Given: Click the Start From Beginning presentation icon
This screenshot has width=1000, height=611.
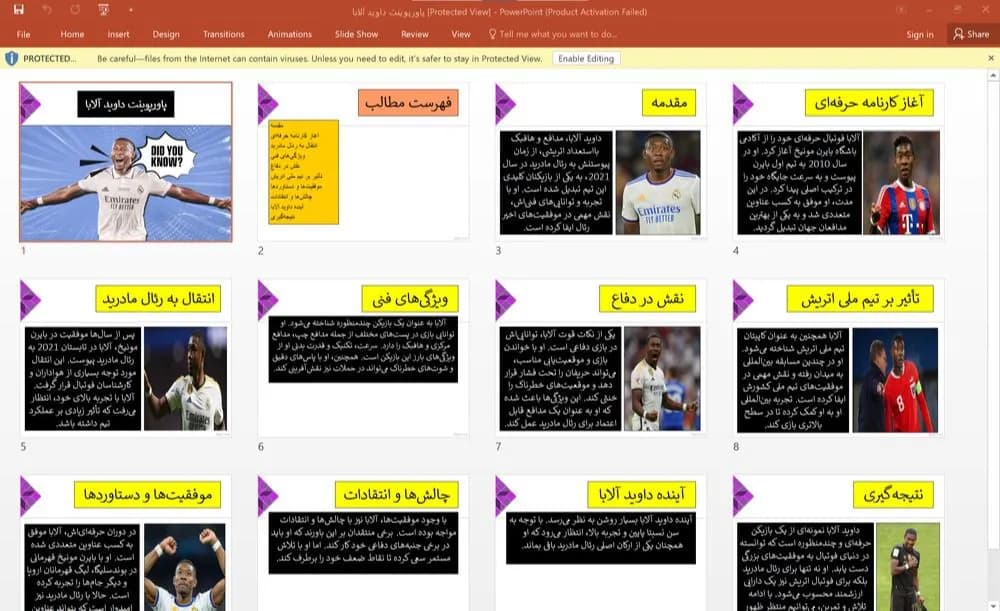Looking at the screenshot, I should coord(103,10).
